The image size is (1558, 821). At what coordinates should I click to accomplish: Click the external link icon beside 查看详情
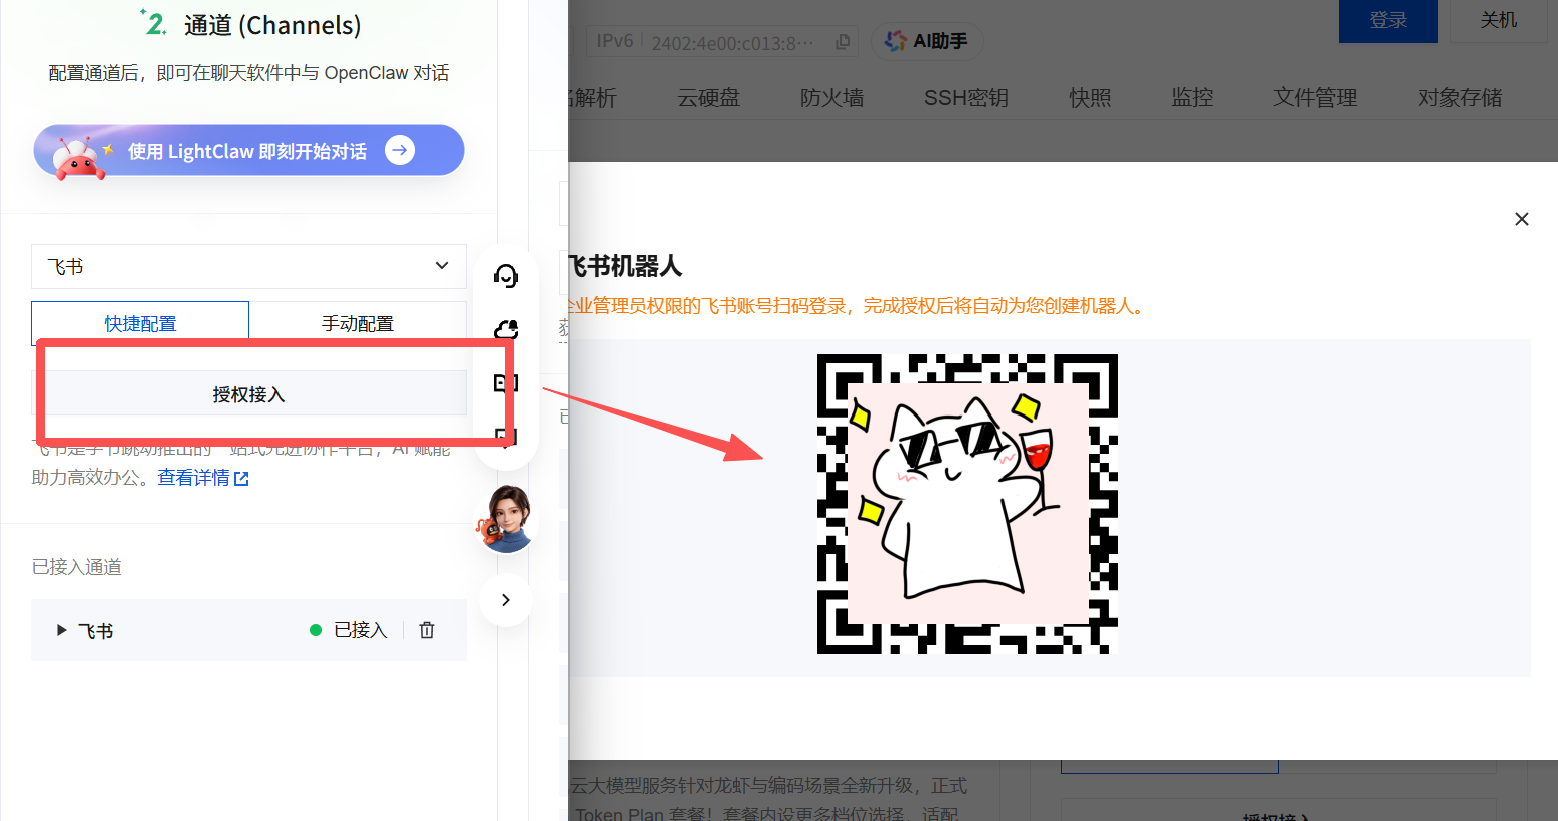click(239, 477)
